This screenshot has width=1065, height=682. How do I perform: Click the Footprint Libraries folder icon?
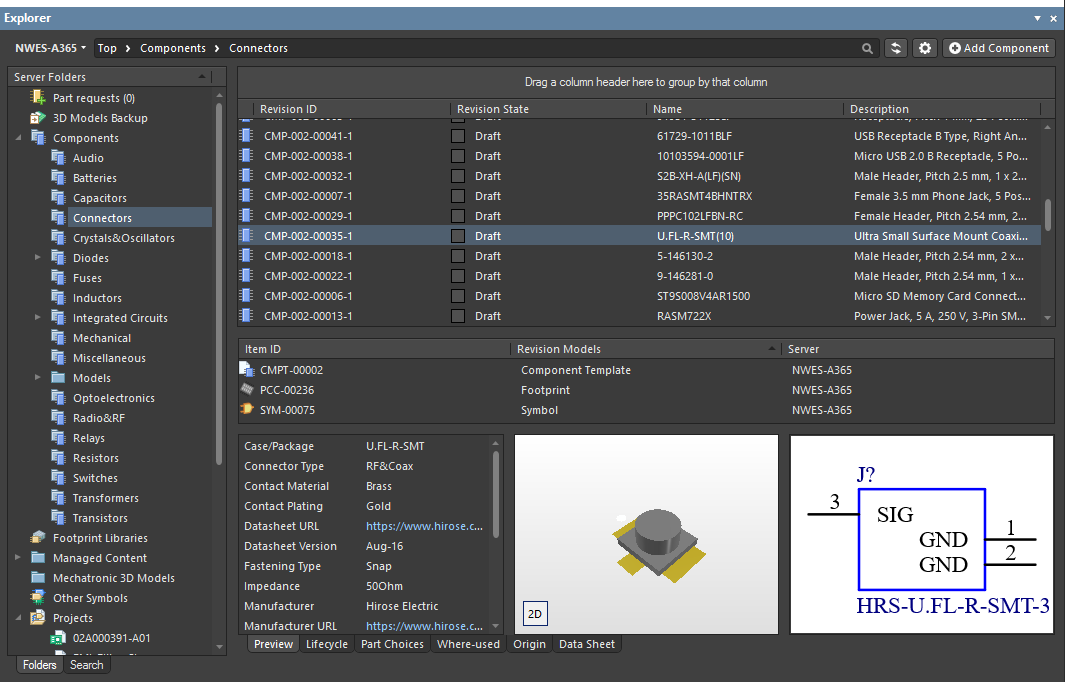tap(38, 537)
